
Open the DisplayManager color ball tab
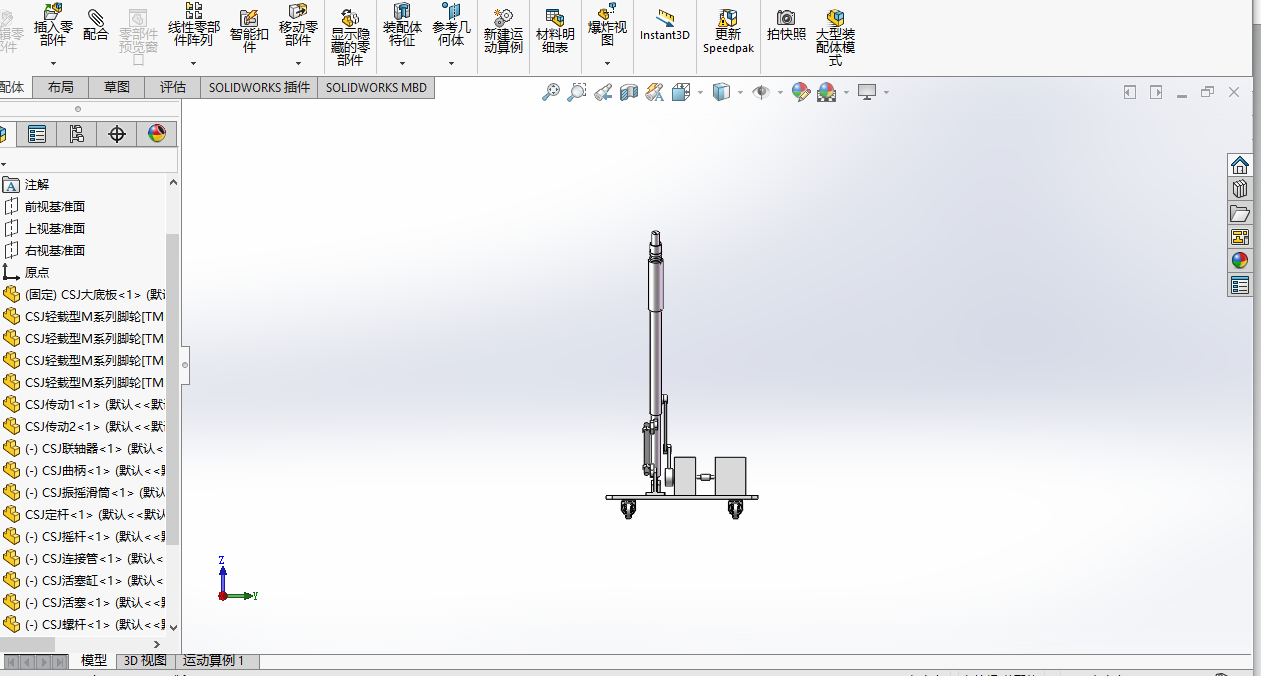tap(157, 134)
